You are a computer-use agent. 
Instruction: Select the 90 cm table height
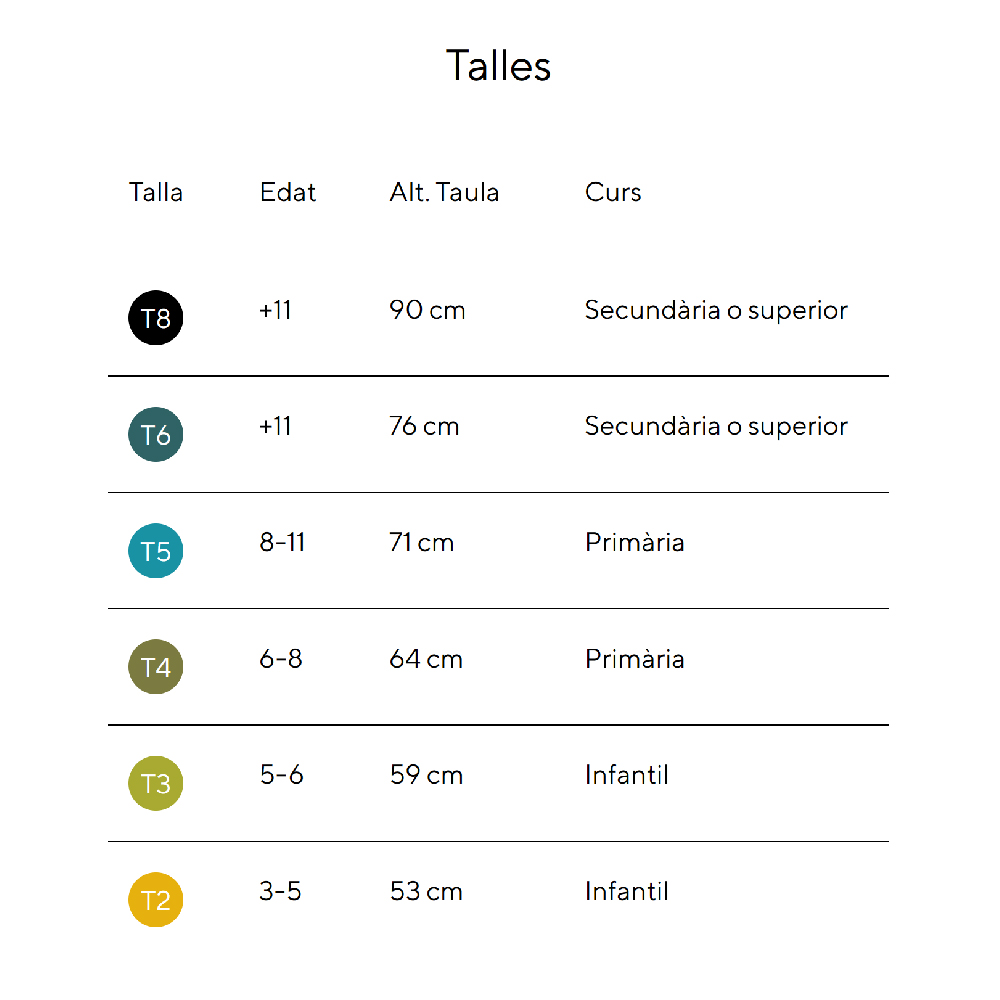tap(427, 310)
